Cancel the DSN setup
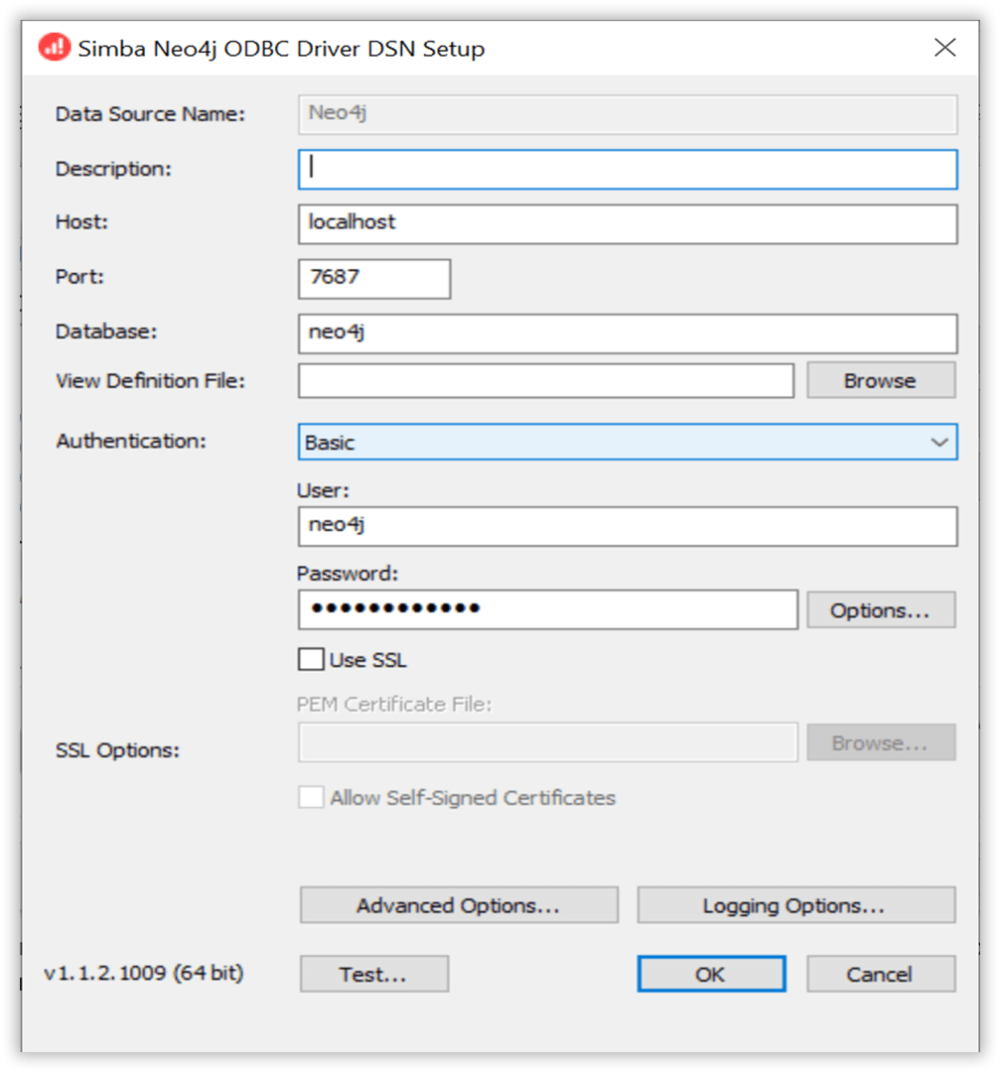 coord(880,973)
